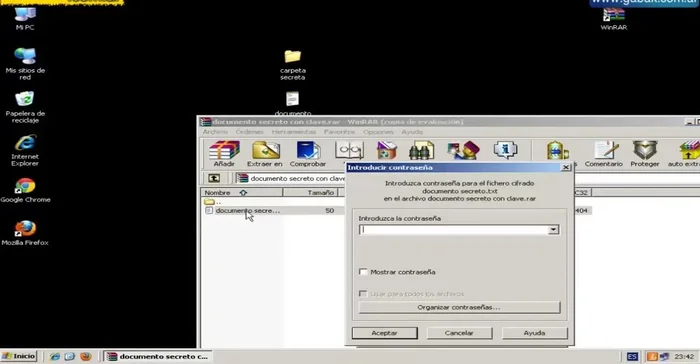This screenshot has width=700, height=364.
Task: Click Organizar contraseñas... button
Action: coord(459,307)
